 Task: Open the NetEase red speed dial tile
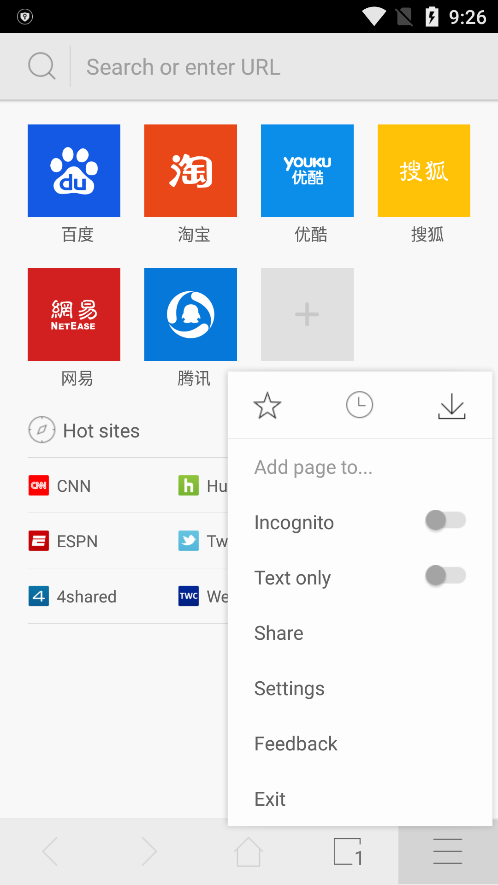(74, 314)
